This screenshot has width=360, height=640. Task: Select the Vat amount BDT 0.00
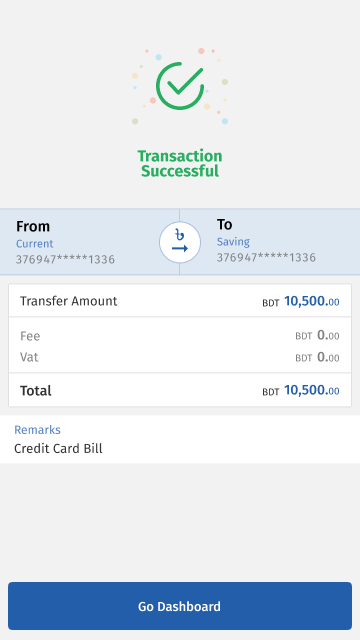(x=318, y=358)
